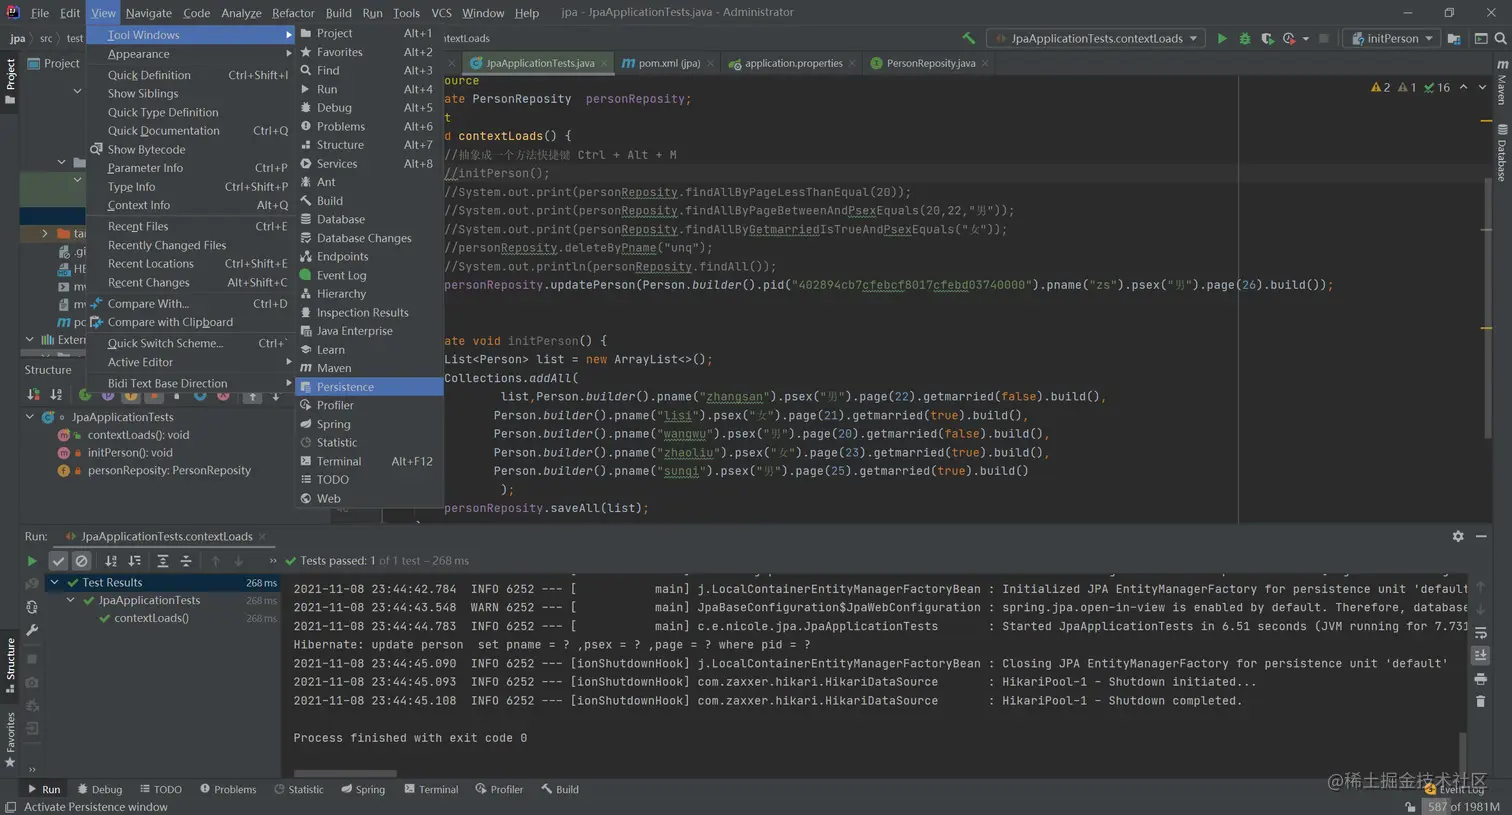Collapse the Test Results tree node
This screenshot has height=815, width=1512.
pos(55,582)
